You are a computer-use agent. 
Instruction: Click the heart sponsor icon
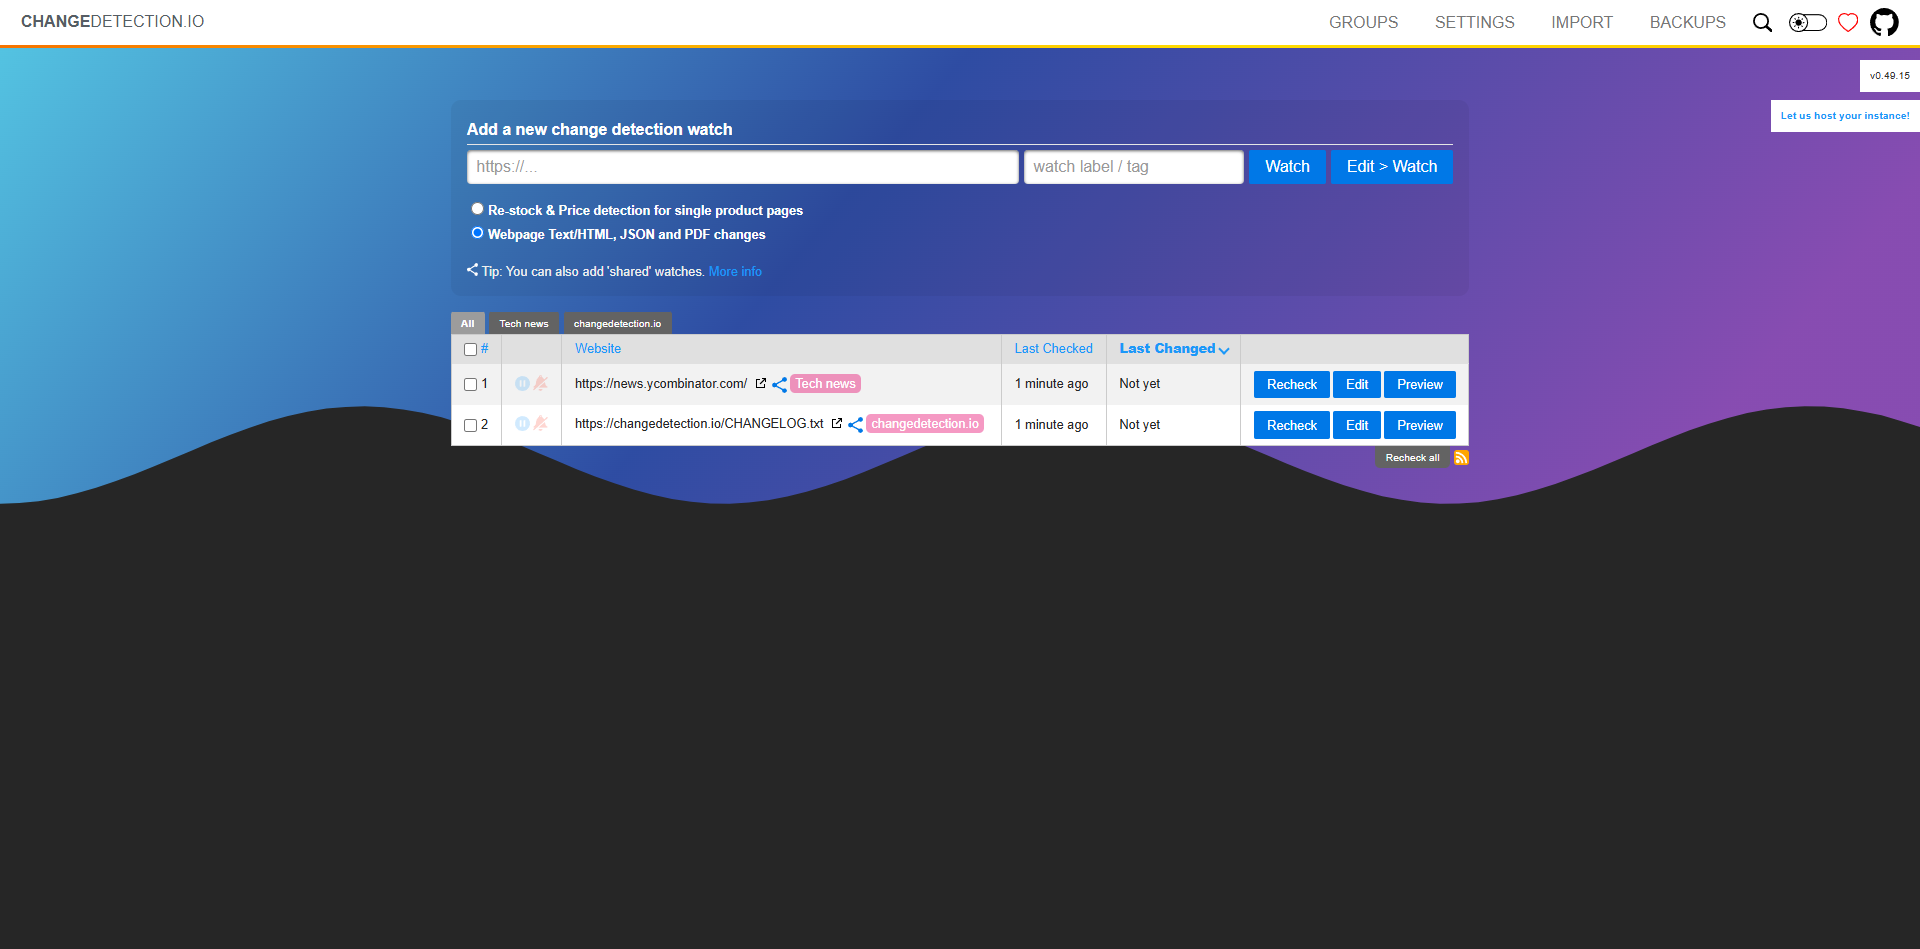1848,22
